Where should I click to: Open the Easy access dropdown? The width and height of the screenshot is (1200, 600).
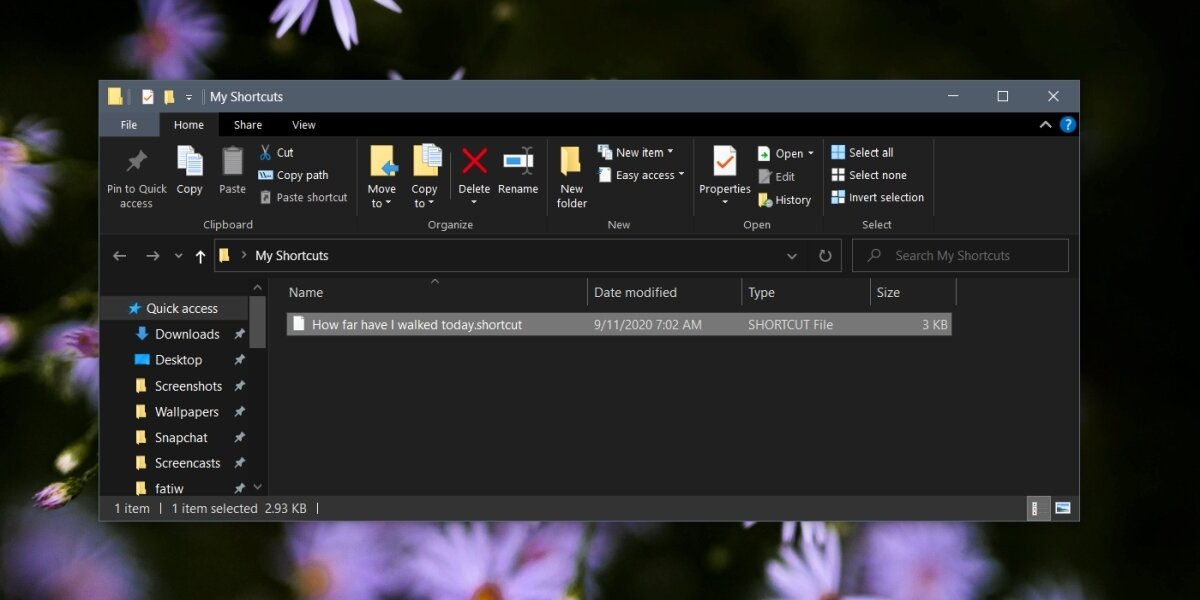tap(650, 175)
